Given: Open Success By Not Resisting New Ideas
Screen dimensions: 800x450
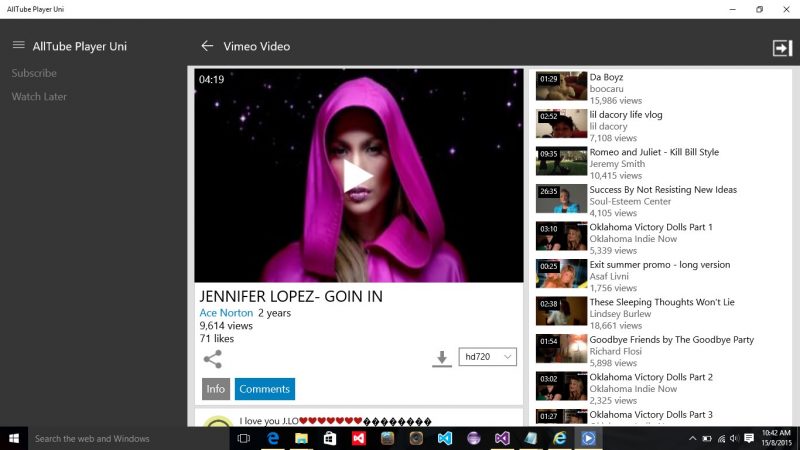Looking at the screenshot, I should [x=663, y=190].
